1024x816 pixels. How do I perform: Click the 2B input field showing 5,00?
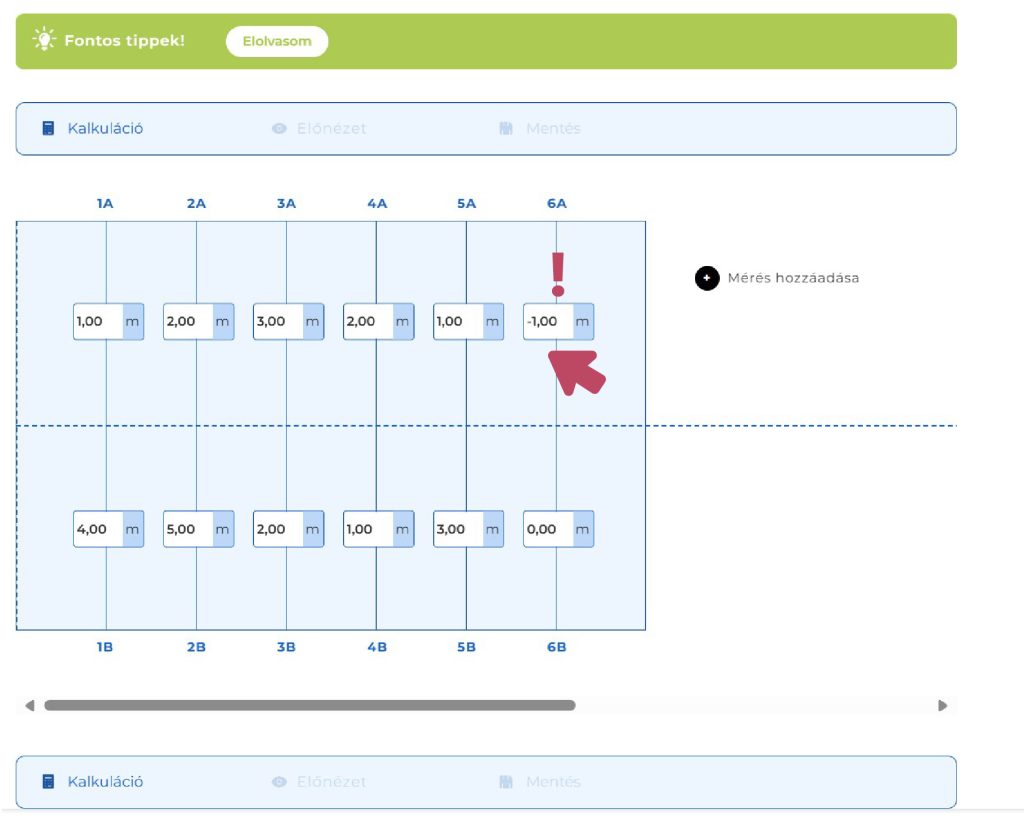click(188, 529)
